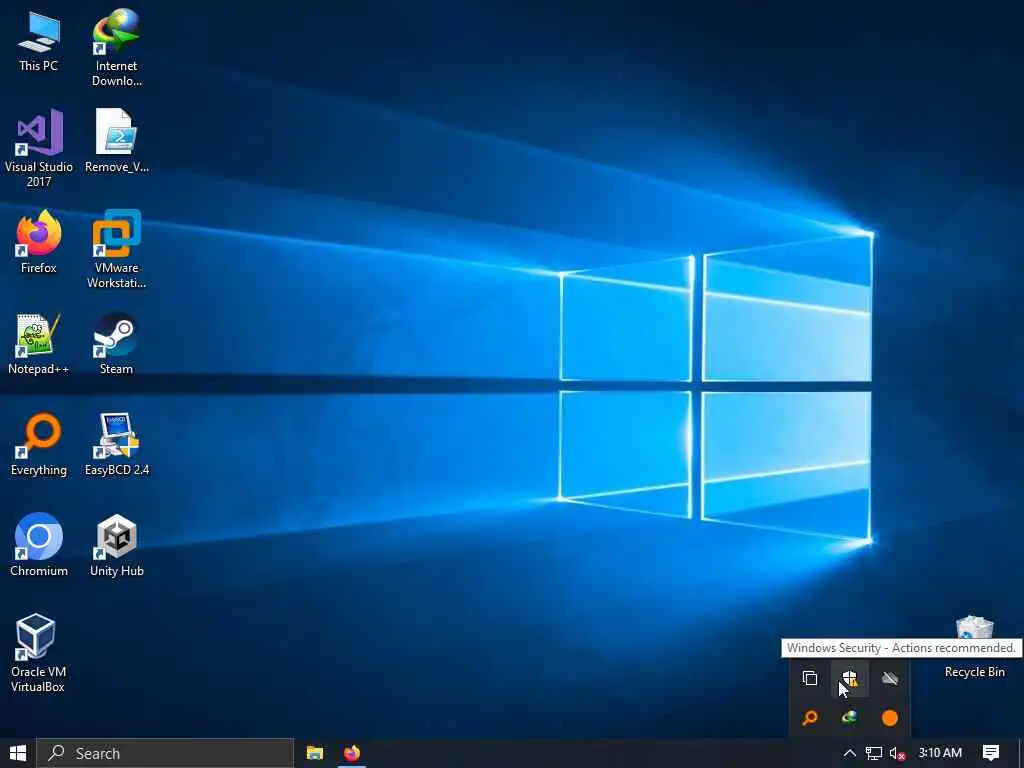The image size is (1024, 768).
Task: Open the clock showing 3:10 AM
Action: click(940, 753)
